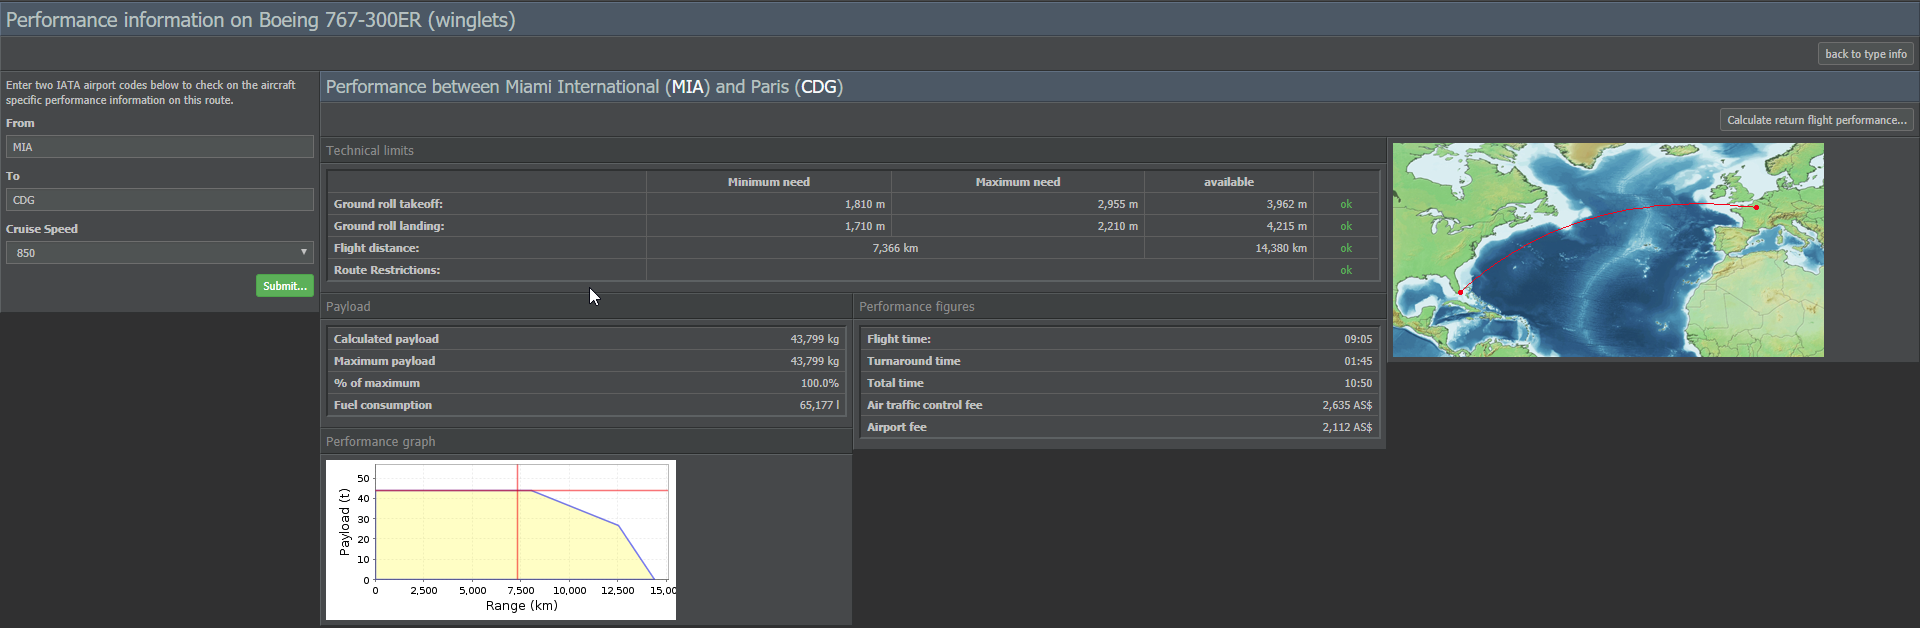This screenshot has width=1920, height=628.
Task: Click the '% of maximum' value 100.0%
Action: [x=820, y=383]
